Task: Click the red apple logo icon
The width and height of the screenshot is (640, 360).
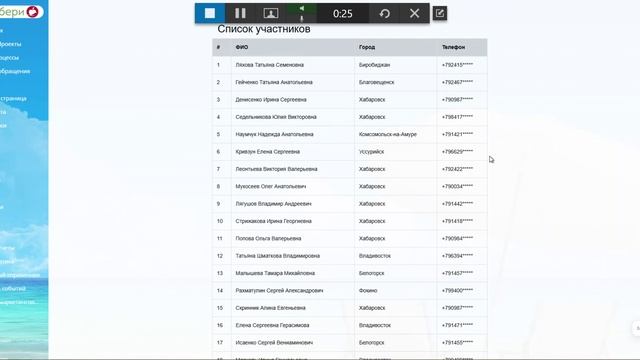Action: pyautogui.click(x=32, y=11)
